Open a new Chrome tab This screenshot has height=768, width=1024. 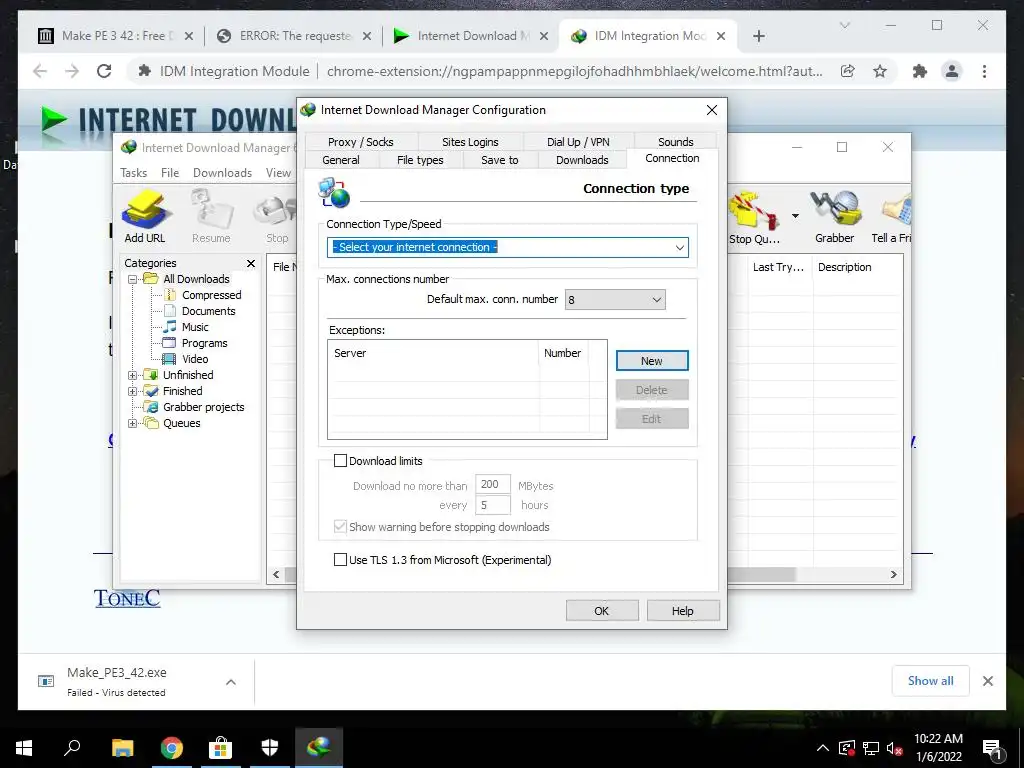click(758, 36)
